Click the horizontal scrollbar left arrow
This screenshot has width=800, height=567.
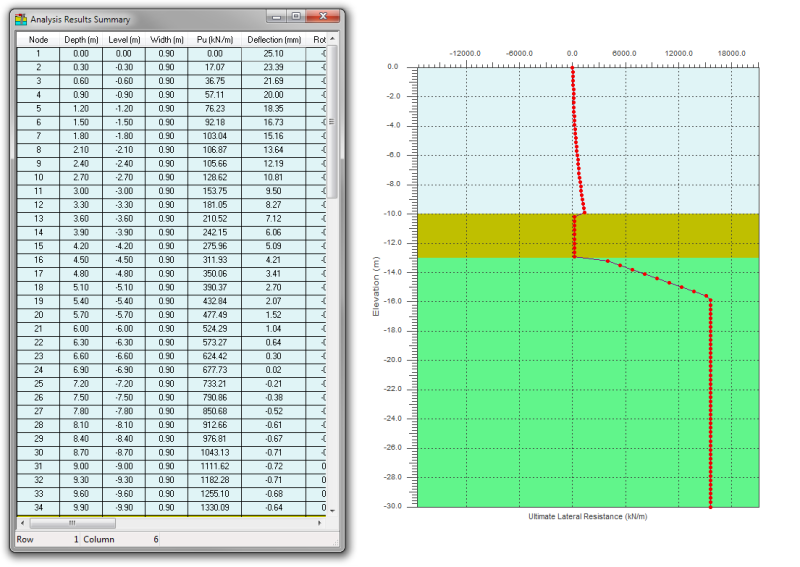coord(22,523)
